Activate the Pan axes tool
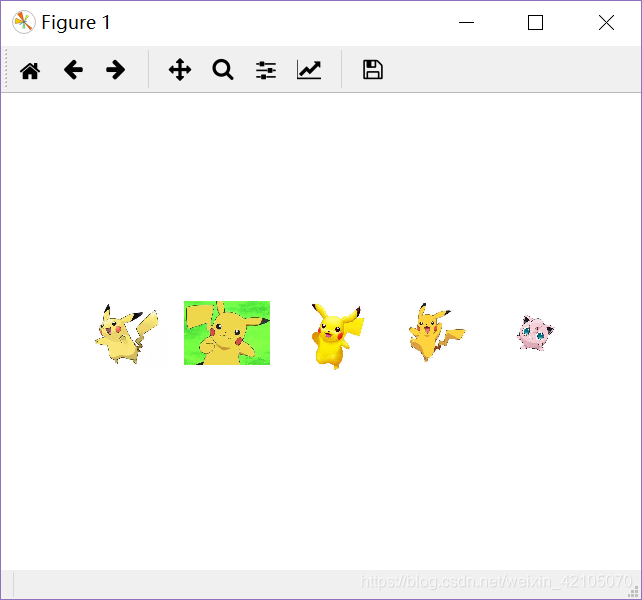 [180, 70]
